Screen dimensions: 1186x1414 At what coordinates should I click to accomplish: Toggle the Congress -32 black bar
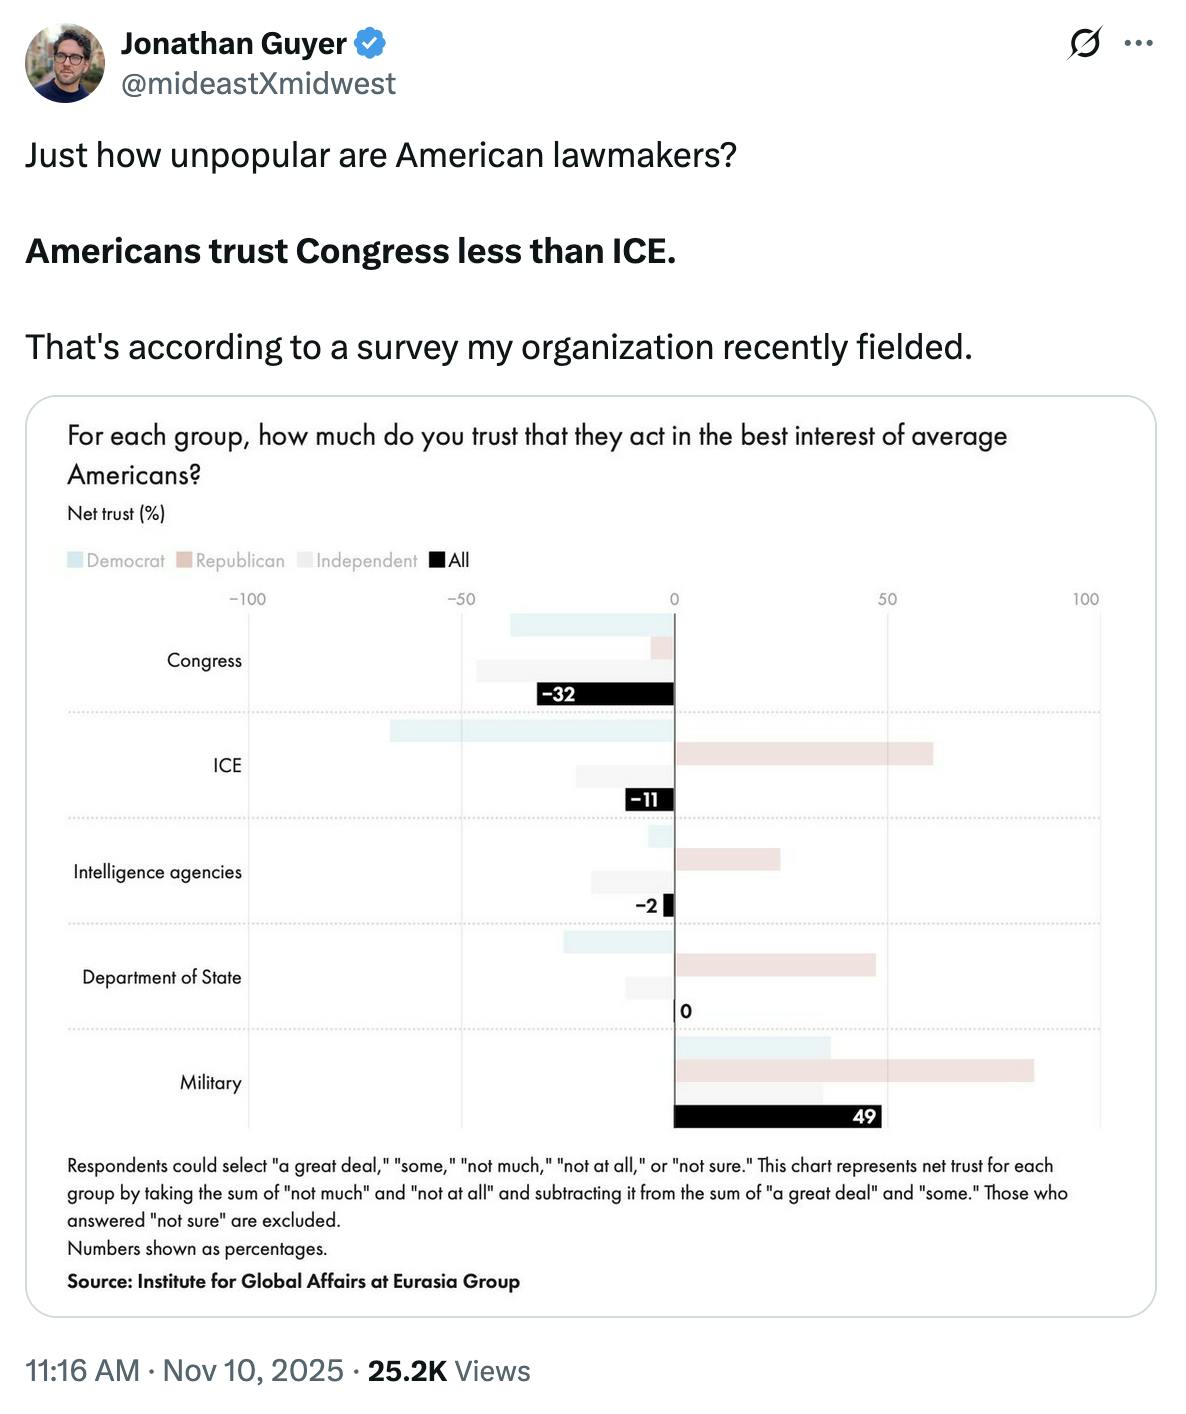click(605, 693)
